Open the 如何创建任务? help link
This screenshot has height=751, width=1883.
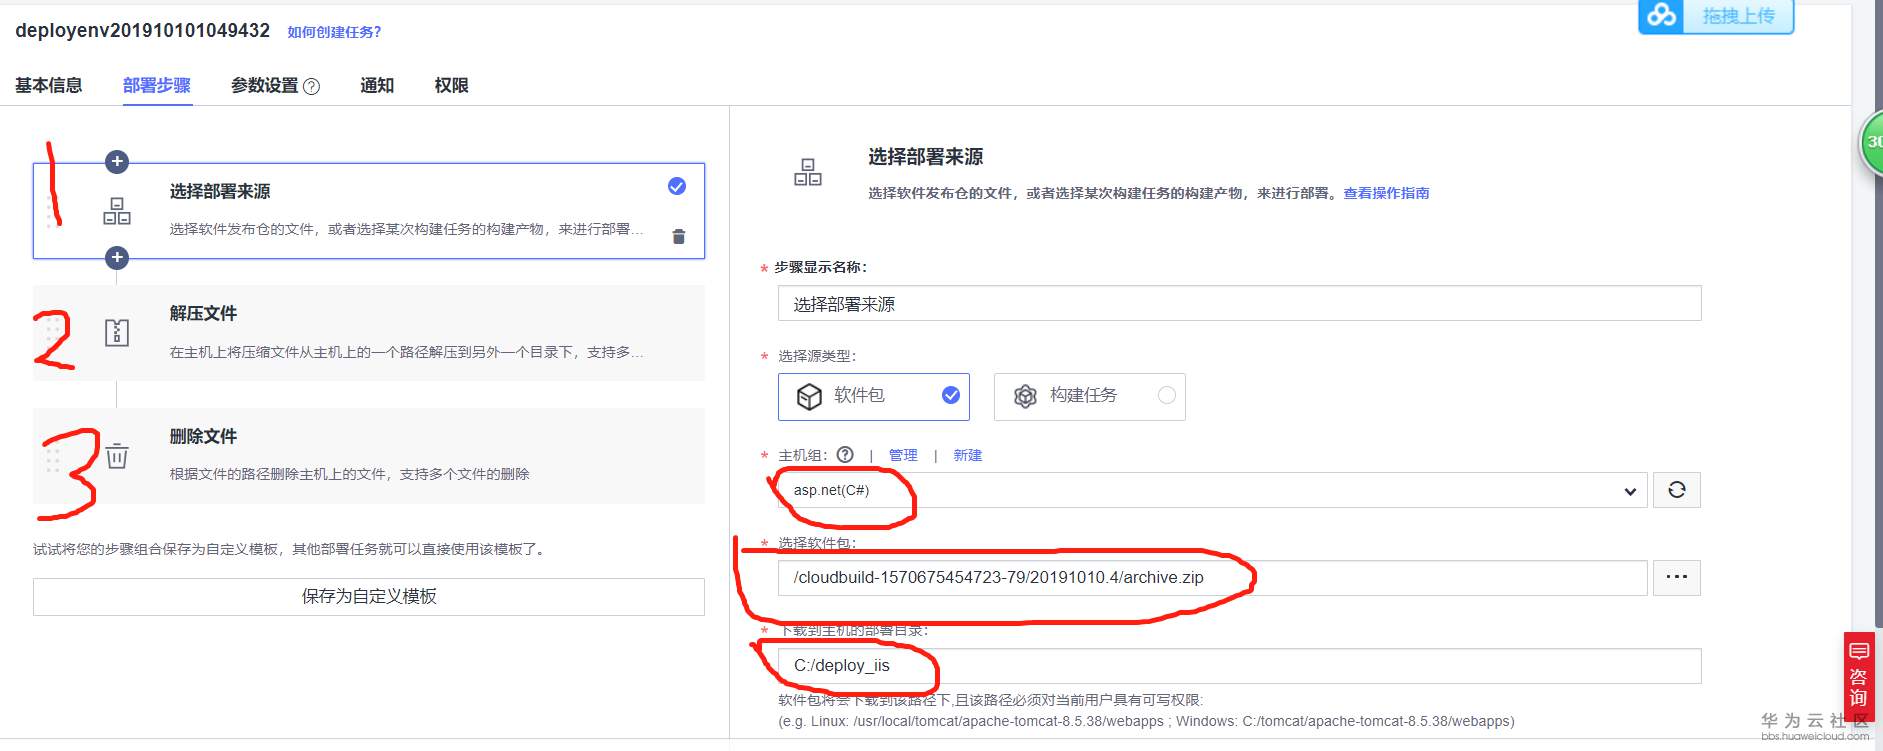pyautogui.click(x=334, y=32)
